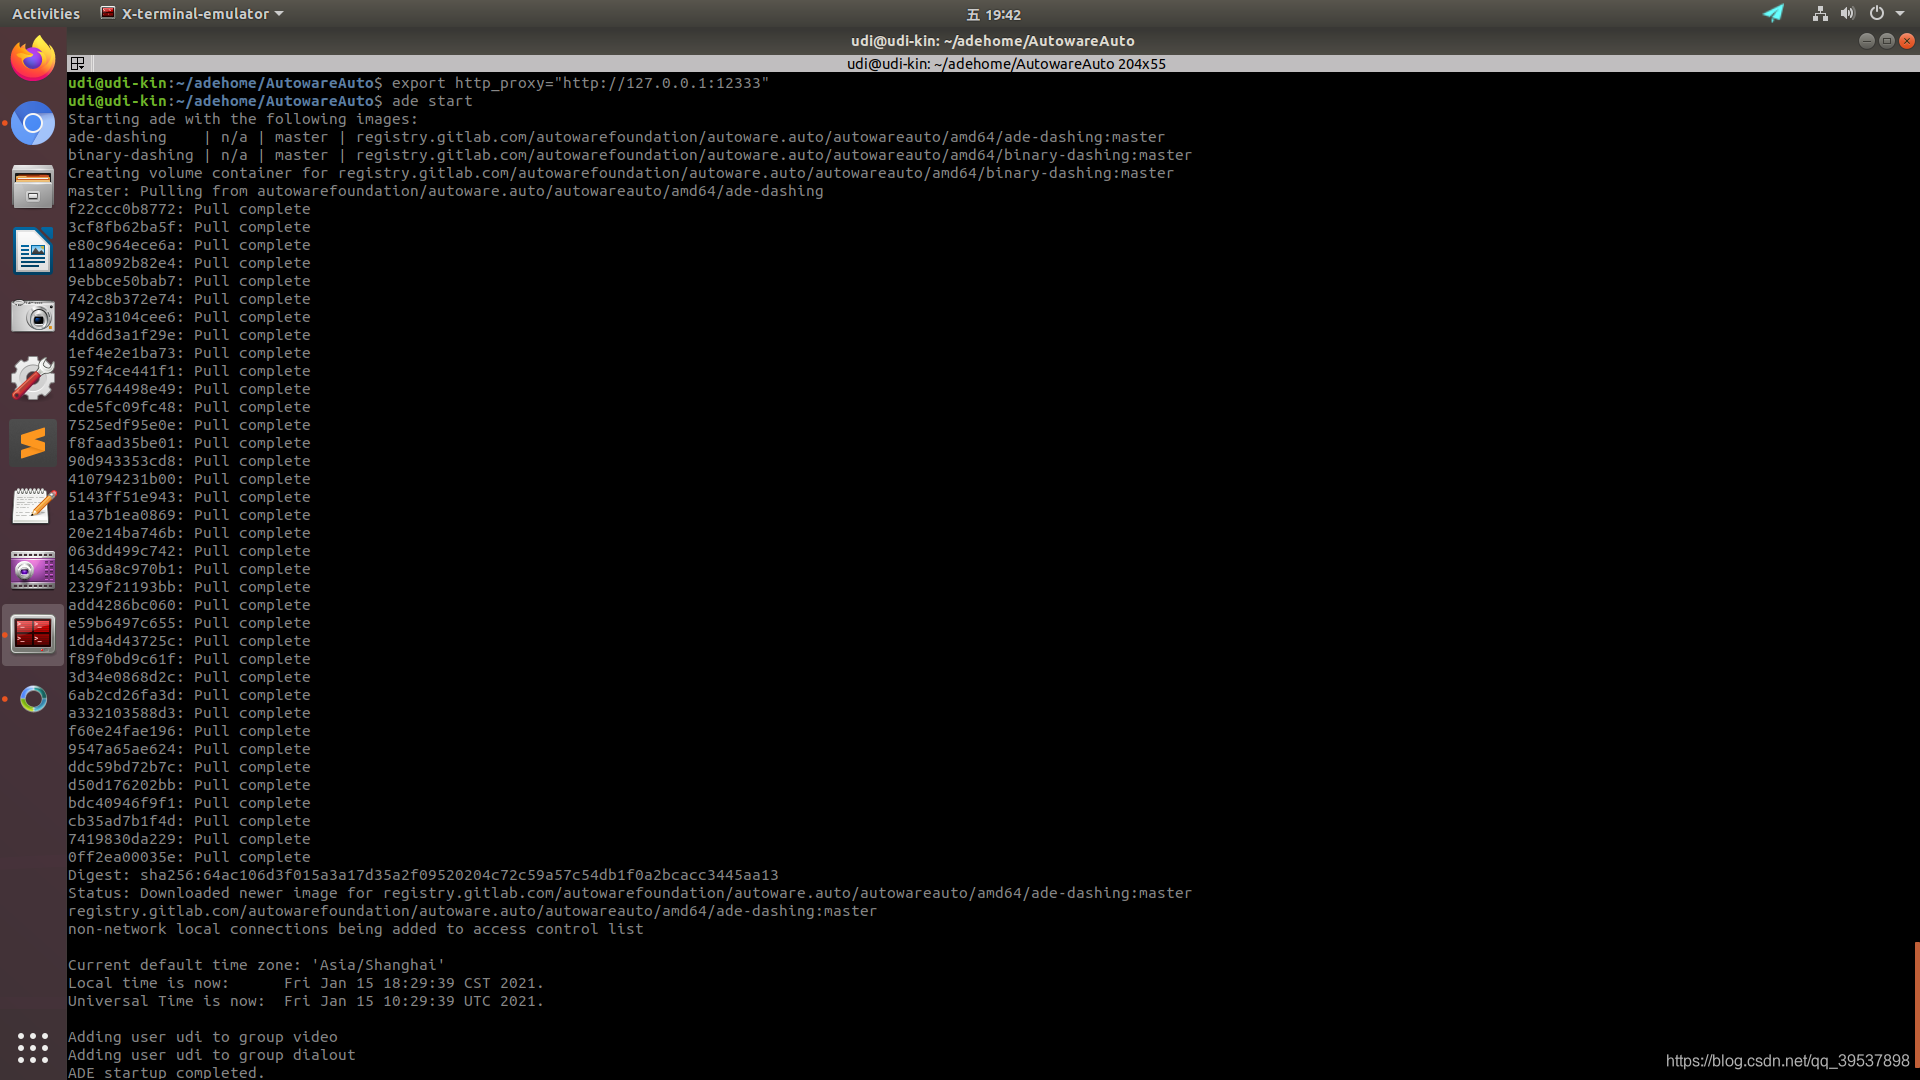Open the system settings wrench-gear icon
The width and height of the screenshot is (1920, 1080).
[x=33, y=379]
